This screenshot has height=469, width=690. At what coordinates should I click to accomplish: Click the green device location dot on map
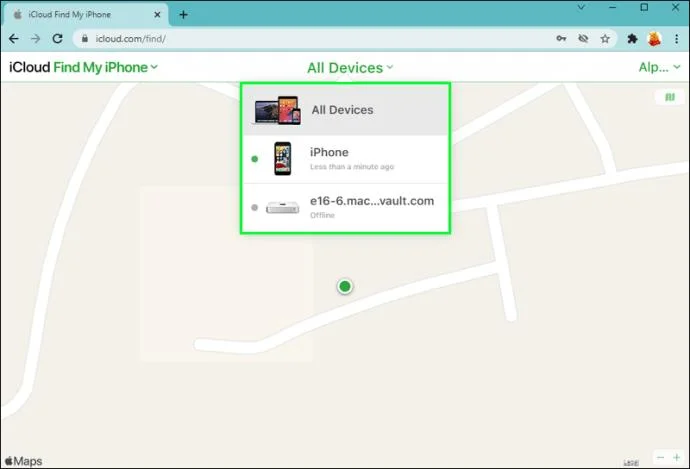pyautogui.click(x=345, y=286)
